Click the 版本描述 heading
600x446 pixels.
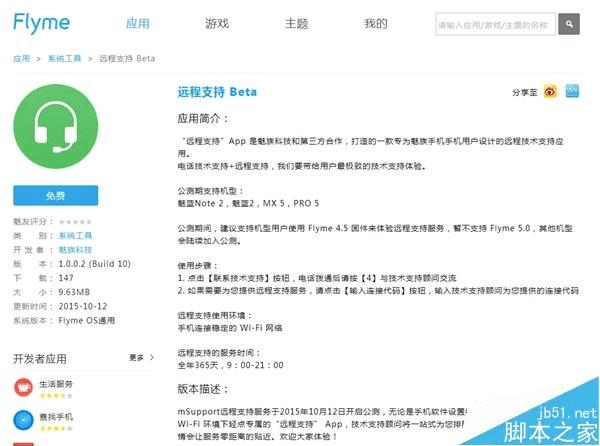203,389
